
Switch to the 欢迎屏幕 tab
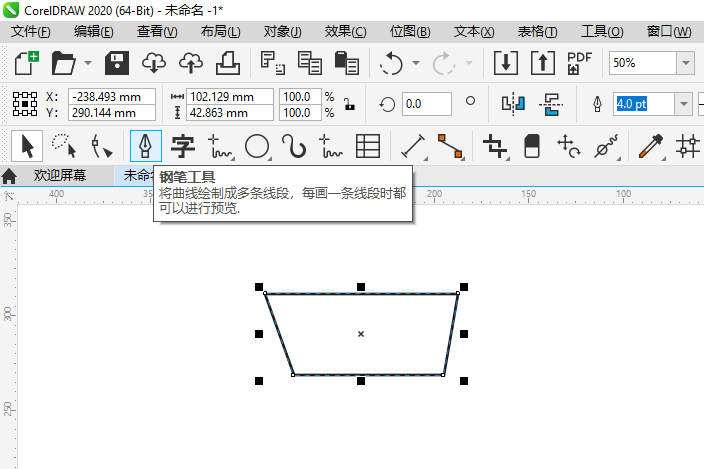[59, 175]
